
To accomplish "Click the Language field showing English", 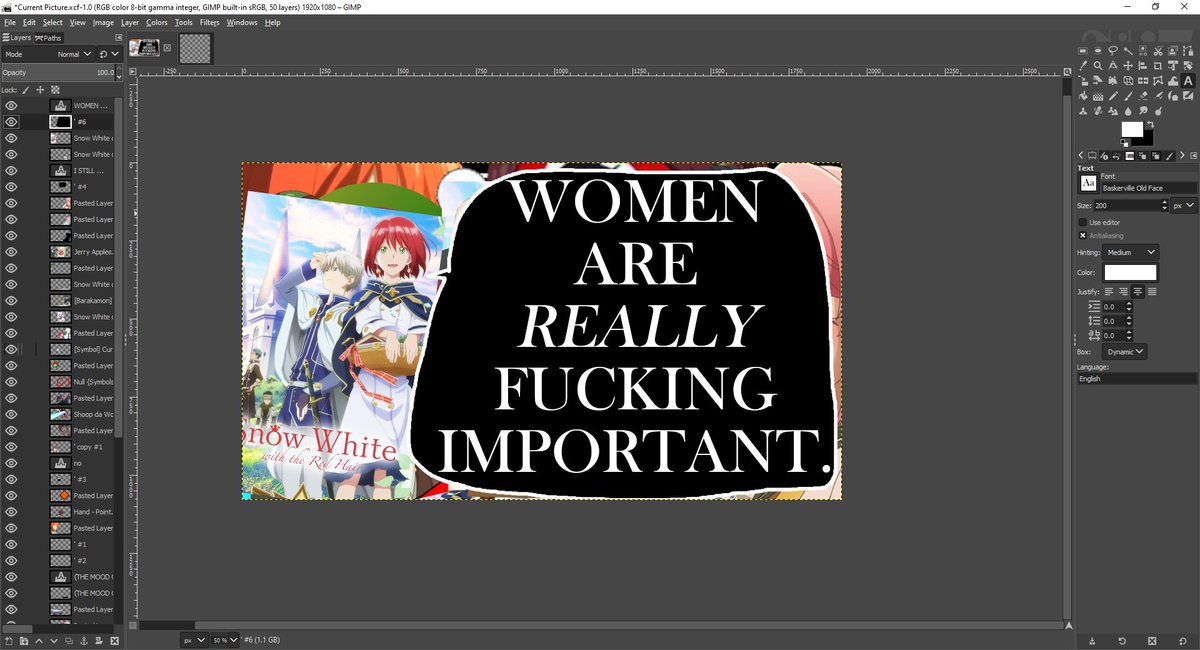I will click(x=1137, y=379).
